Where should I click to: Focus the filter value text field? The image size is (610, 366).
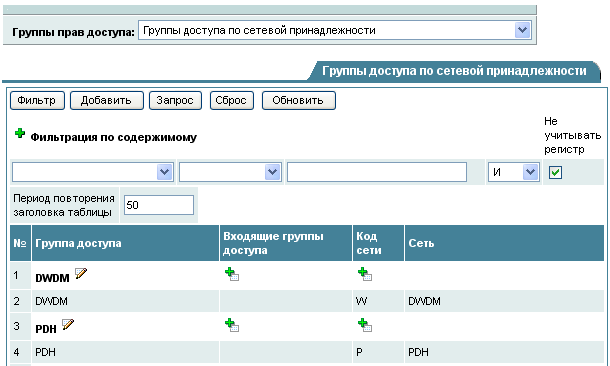377,172
